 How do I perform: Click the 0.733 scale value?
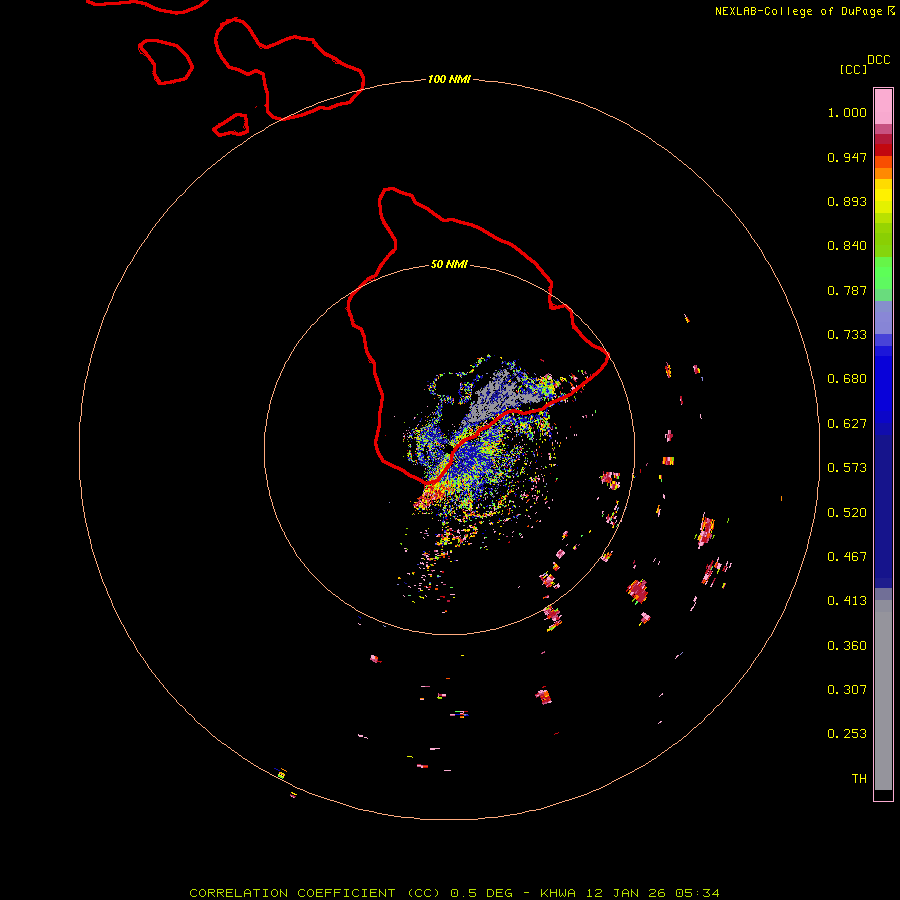click(847, 335)
